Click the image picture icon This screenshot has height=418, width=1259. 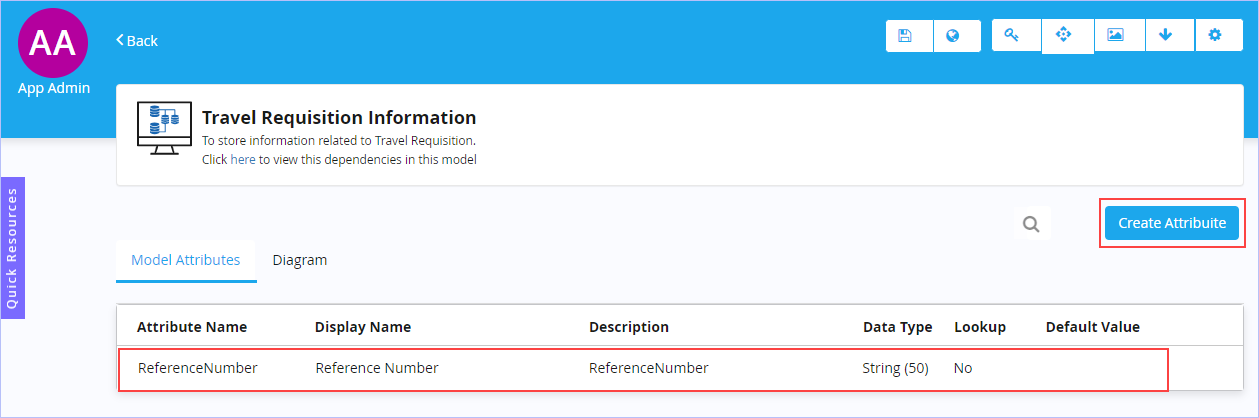point(1115,35)
